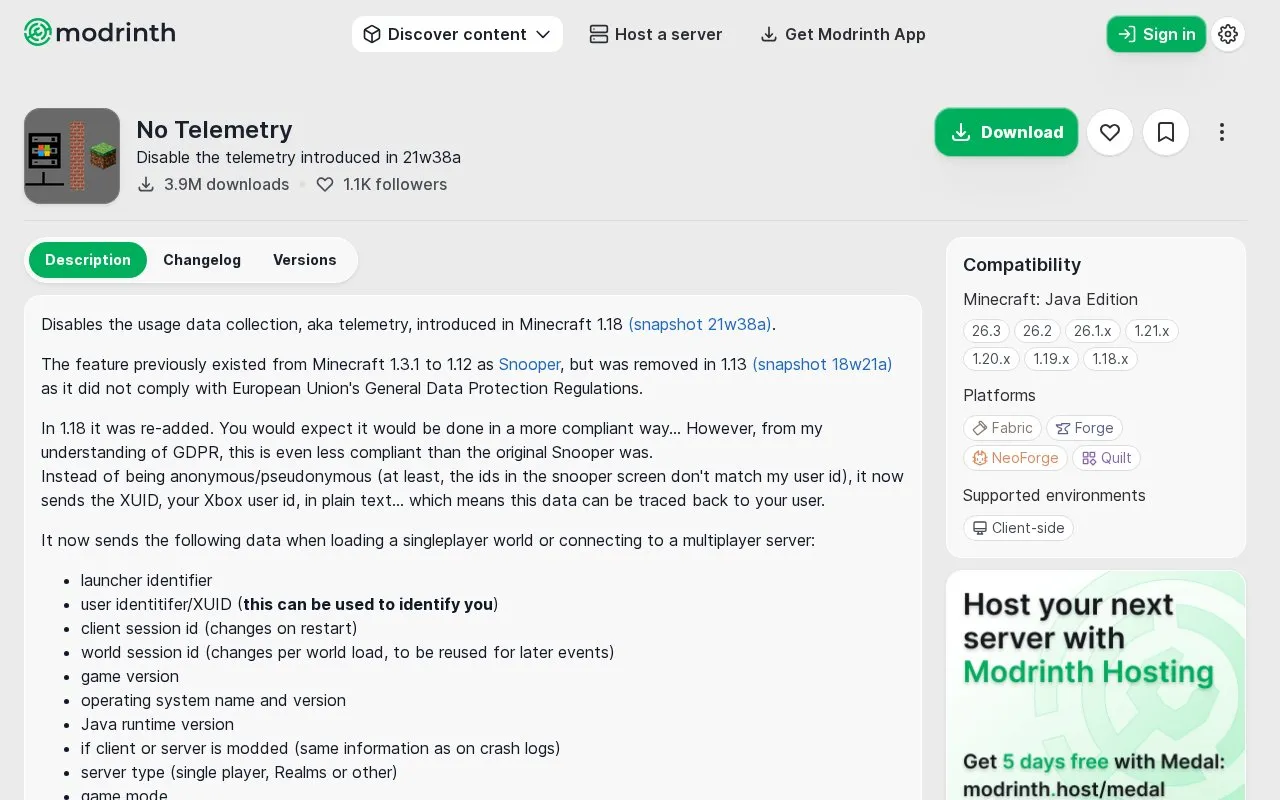Click the 1.19.x version tag

click(x=1051, y=359)
